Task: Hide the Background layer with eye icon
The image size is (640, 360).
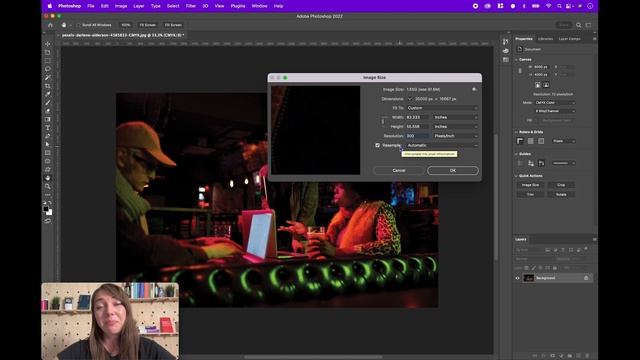Action: 518,278
